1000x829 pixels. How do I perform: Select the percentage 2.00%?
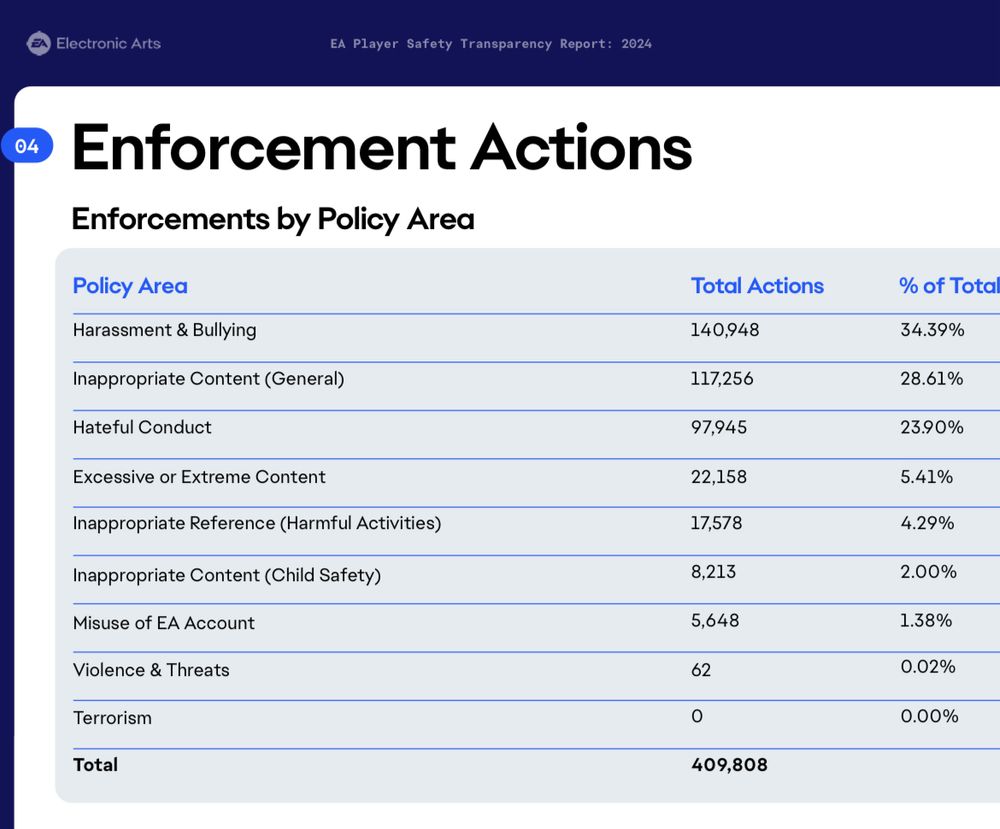tap(928, 572)
